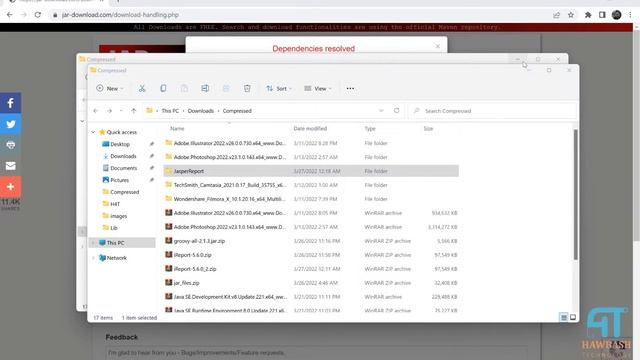Click the Feedback text box on webpage
Image resolution: width=640 pixels, height=360 pixels.
pyautogui.click(x=316, y=353)
